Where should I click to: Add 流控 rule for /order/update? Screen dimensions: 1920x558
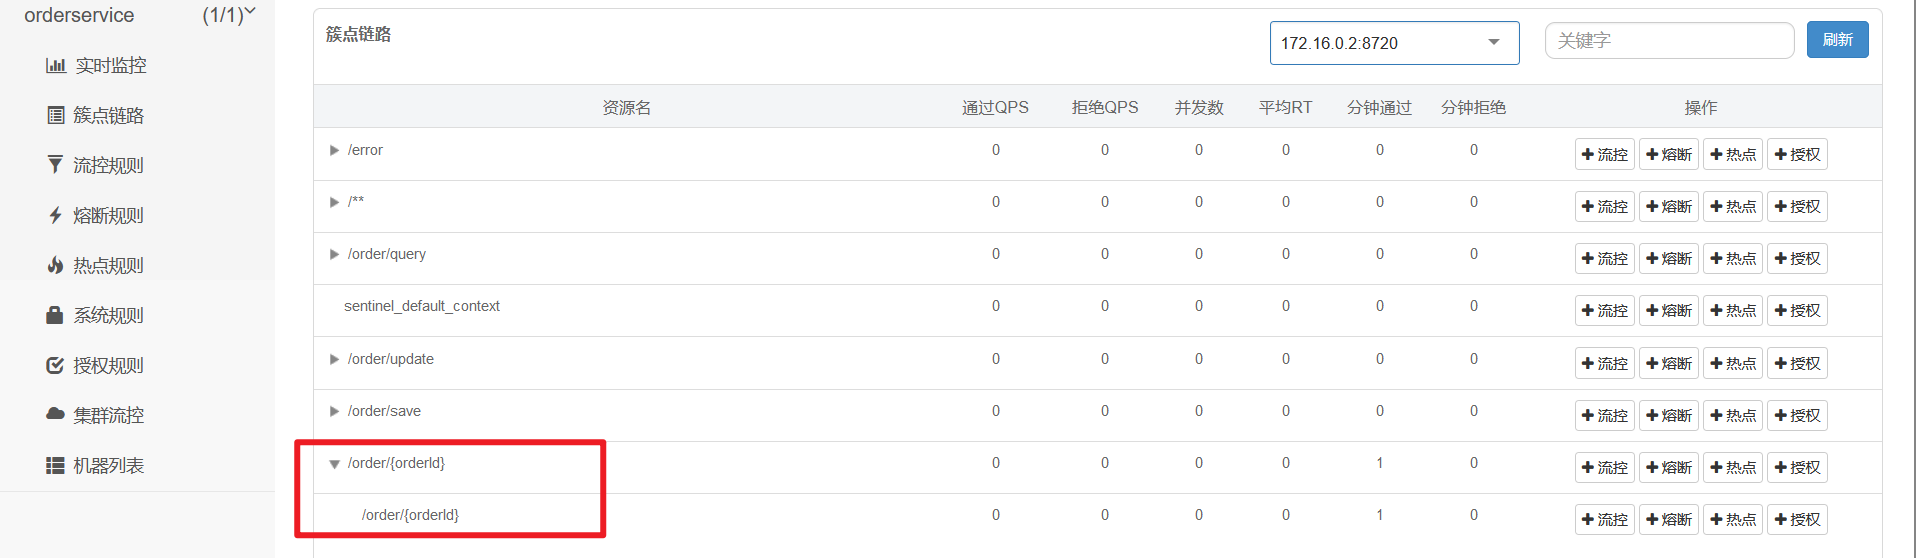1605,363
